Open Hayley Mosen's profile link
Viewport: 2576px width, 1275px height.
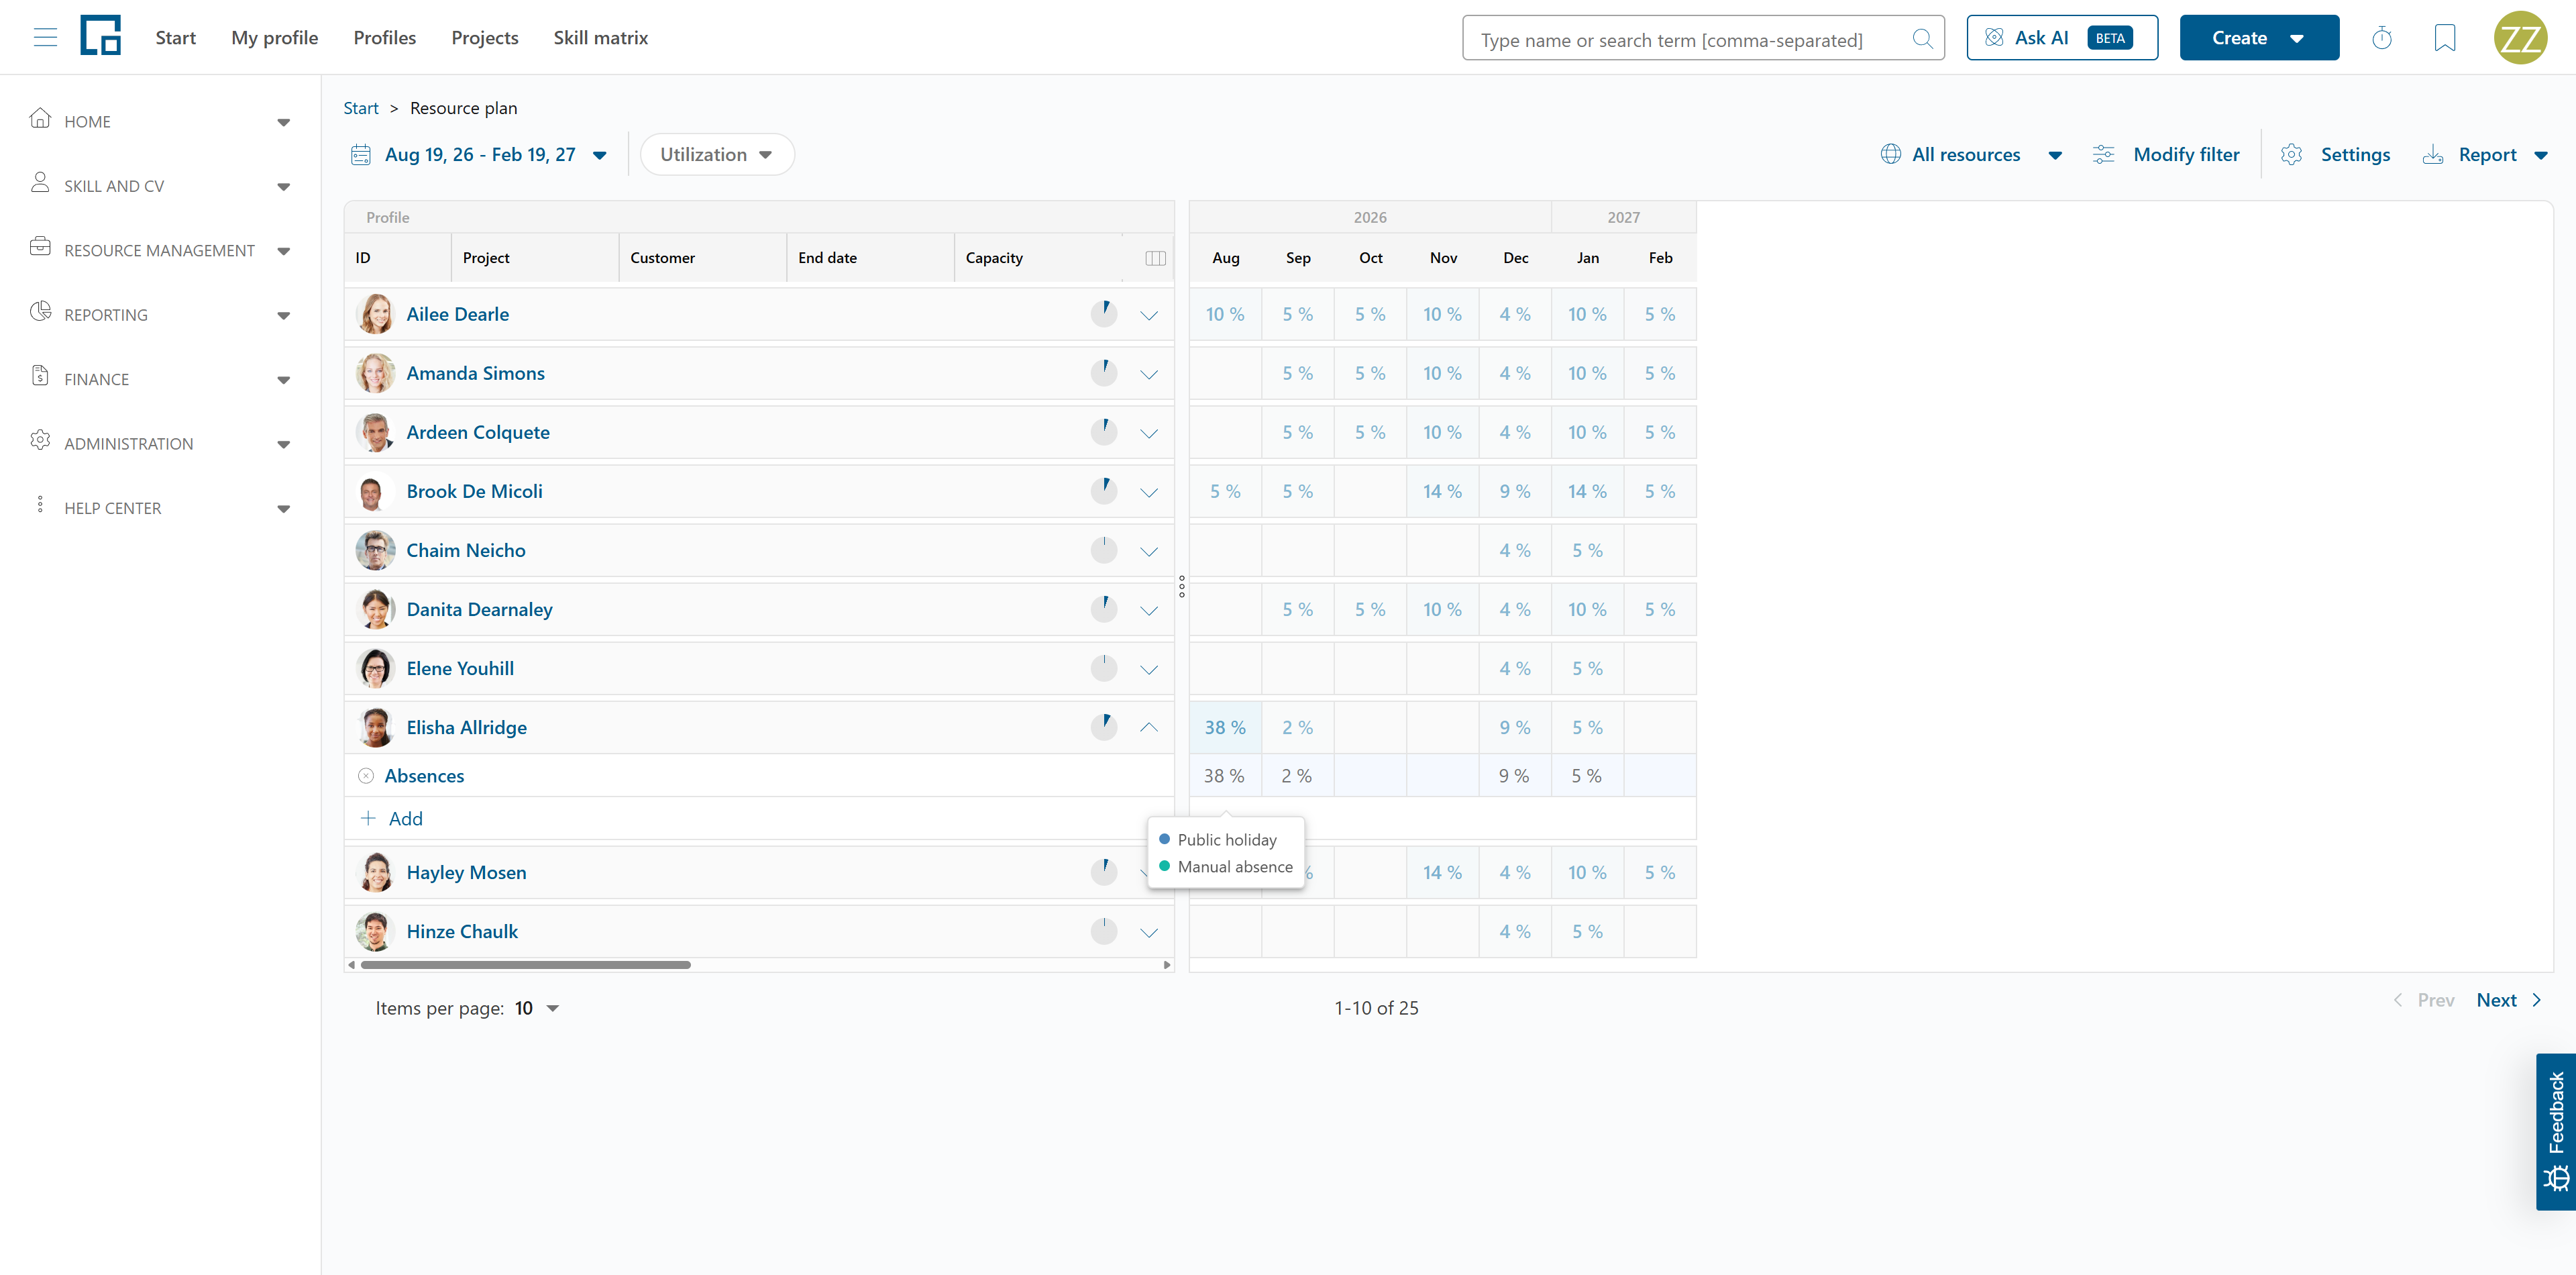(x=466, y=872)
